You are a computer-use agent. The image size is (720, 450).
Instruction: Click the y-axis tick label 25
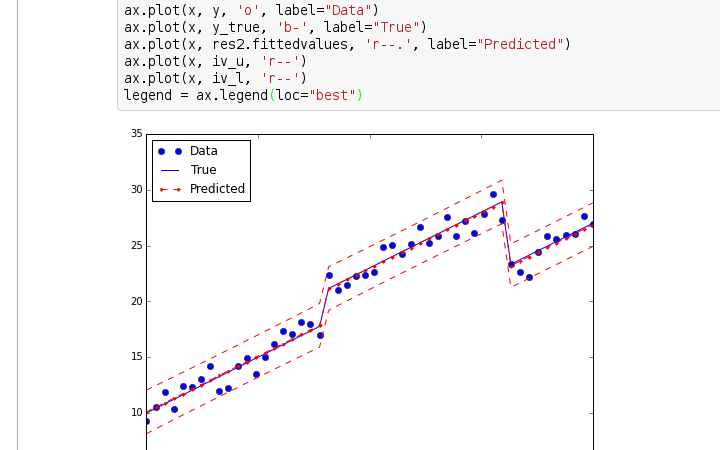136,246
